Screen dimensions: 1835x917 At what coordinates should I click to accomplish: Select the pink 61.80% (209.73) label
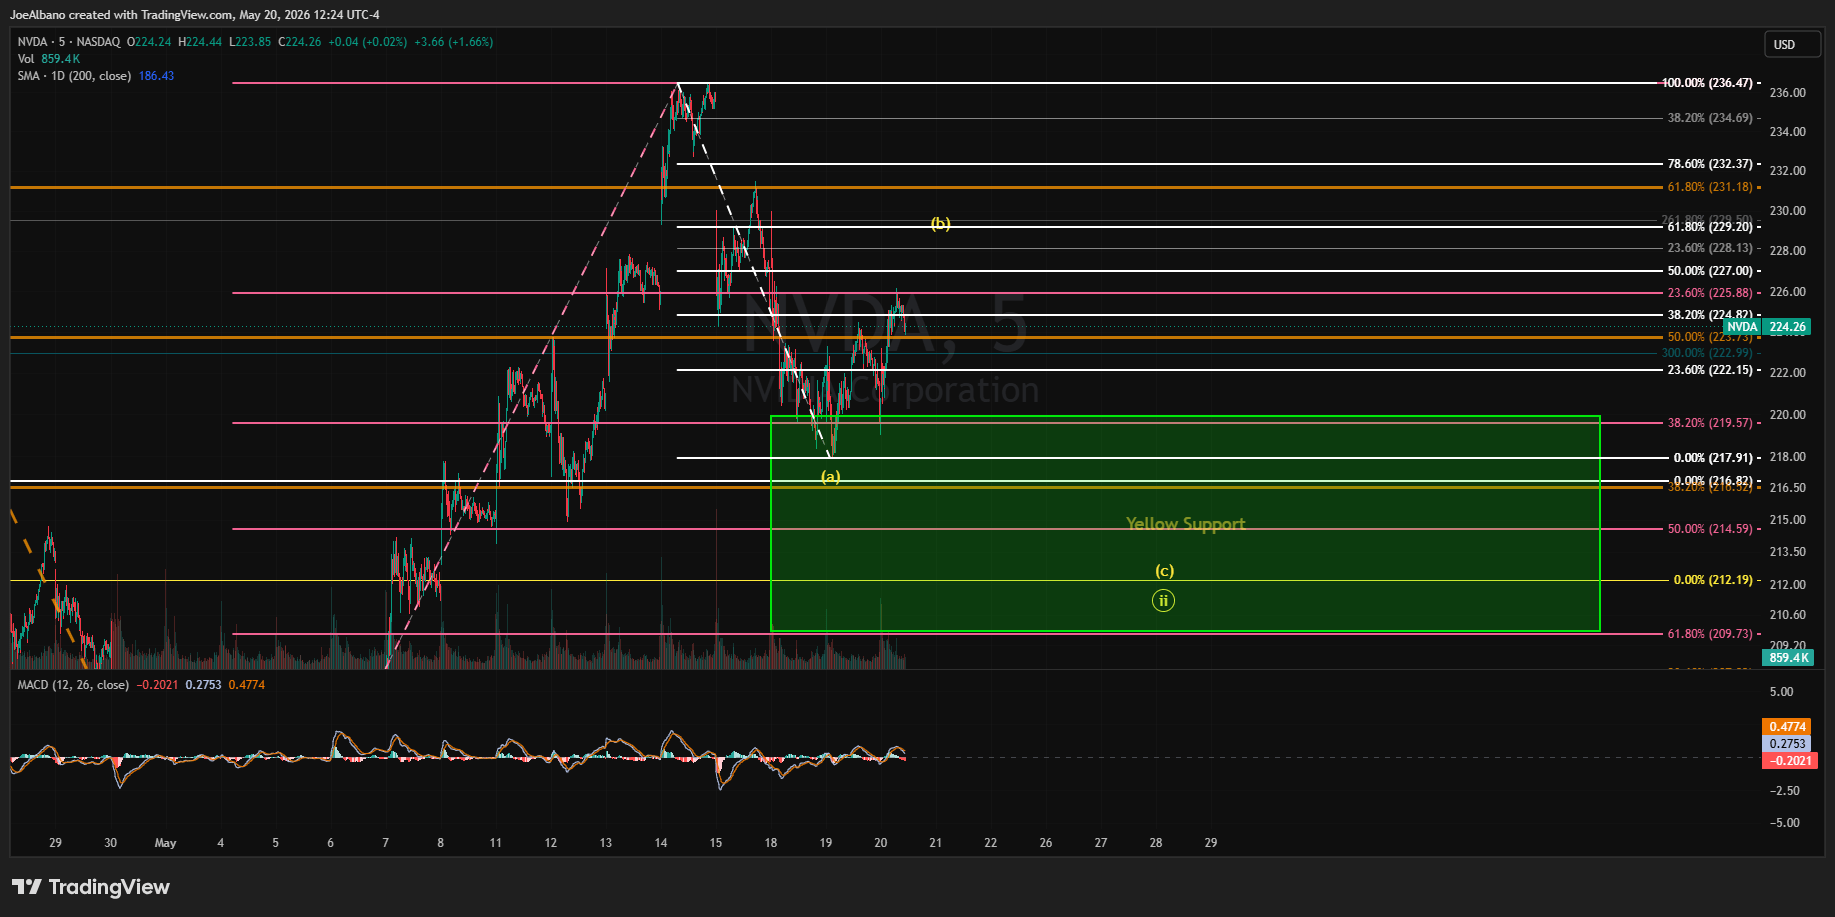[x=1710, y=634]
